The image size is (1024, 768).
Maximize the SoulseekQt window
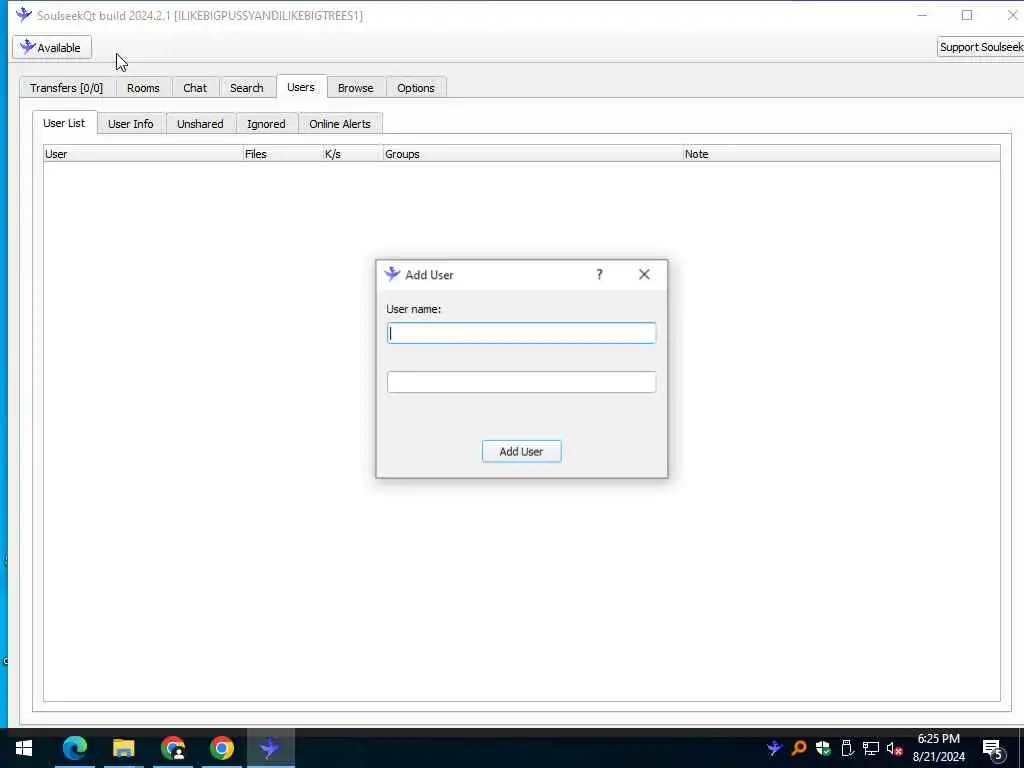pyautogui.click(x=967, y=14)
